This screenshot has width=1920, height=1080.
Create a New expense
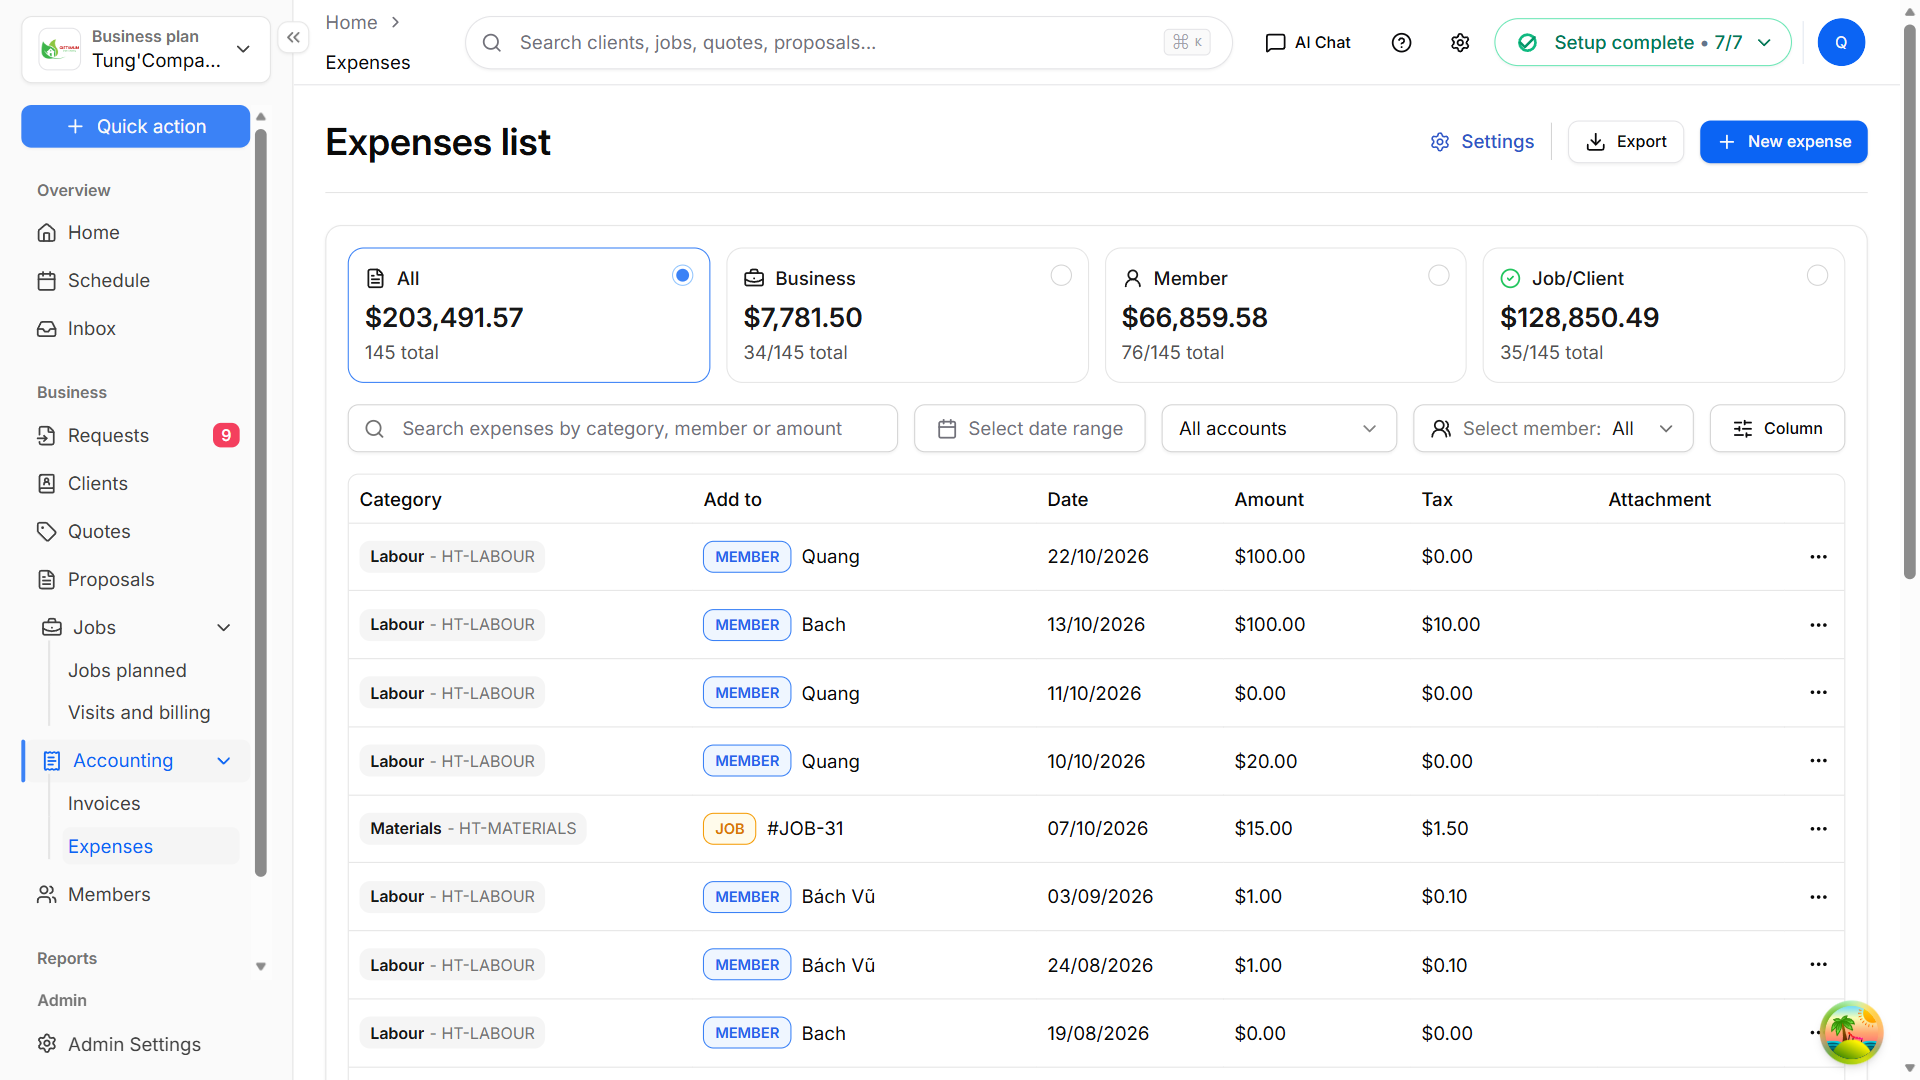coord(1783,142)
